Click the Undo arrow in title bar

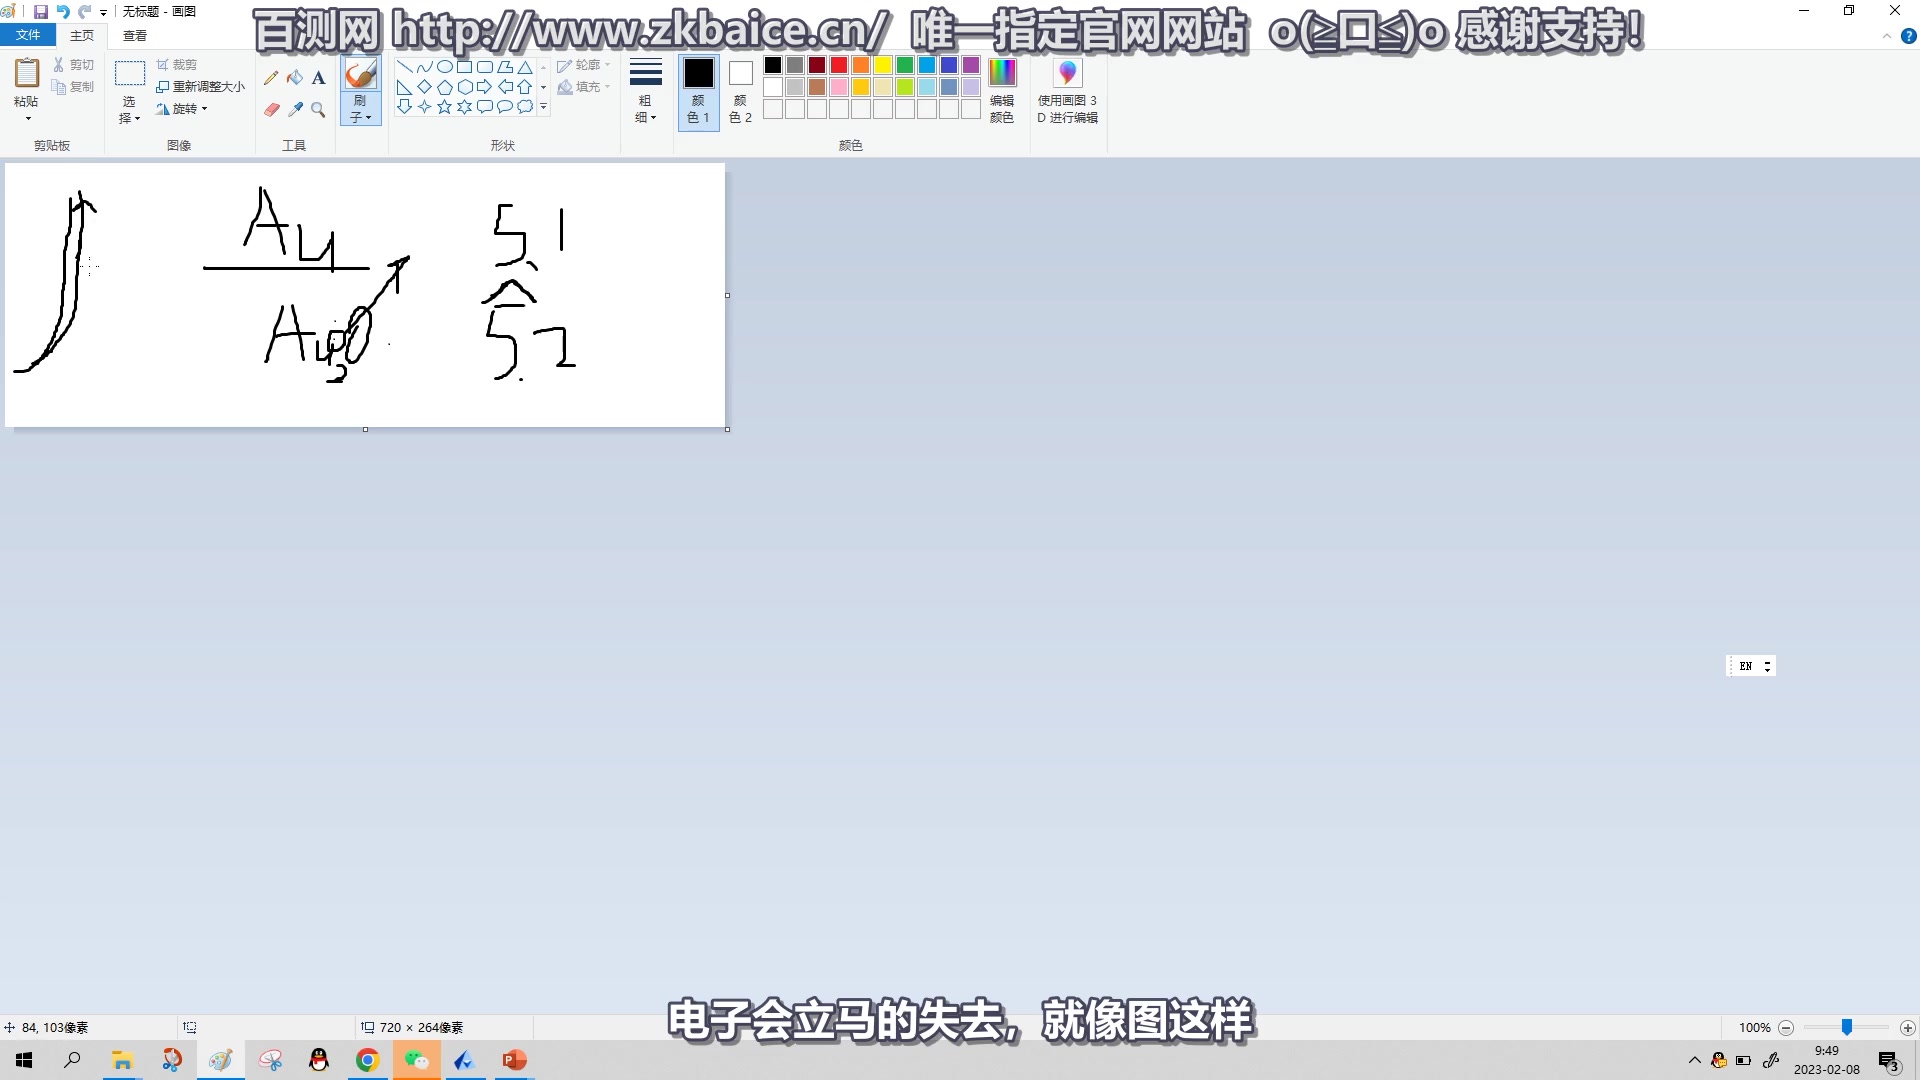point(63,12)
